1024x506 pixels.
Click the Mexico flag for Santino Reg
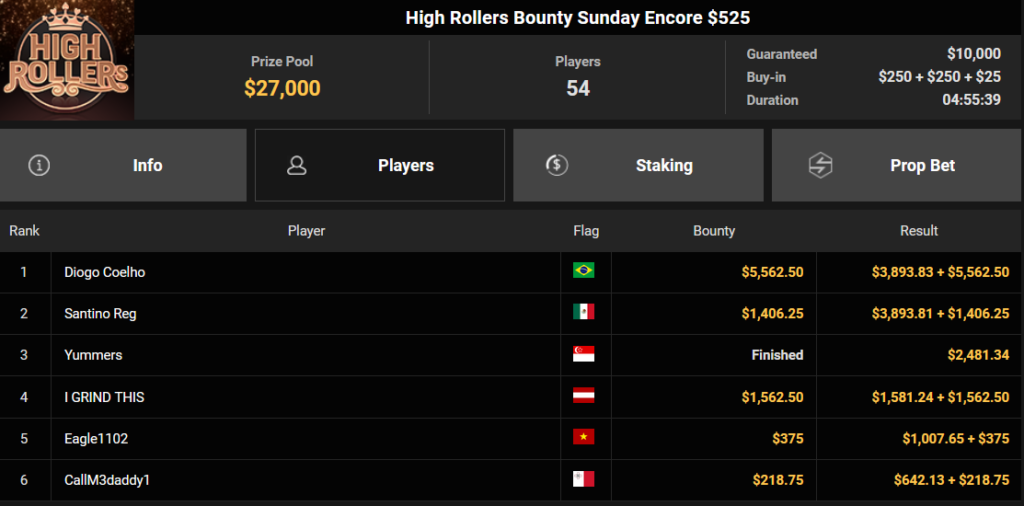tap(583, 313)
